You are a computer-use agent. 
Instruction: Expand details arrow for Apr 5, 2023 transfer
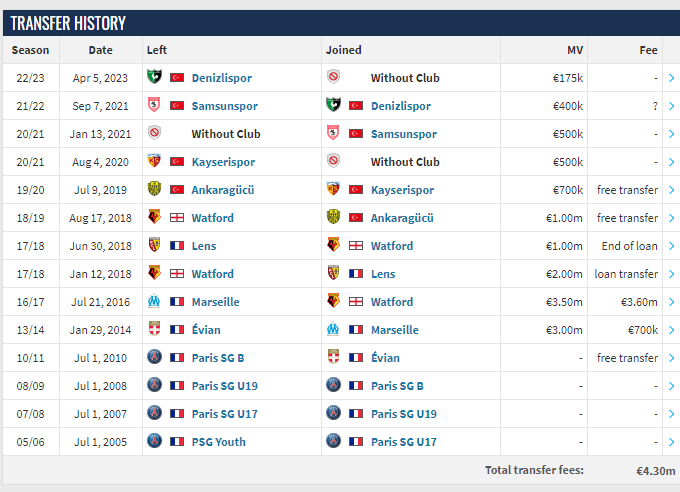click(x=671, y=78)
